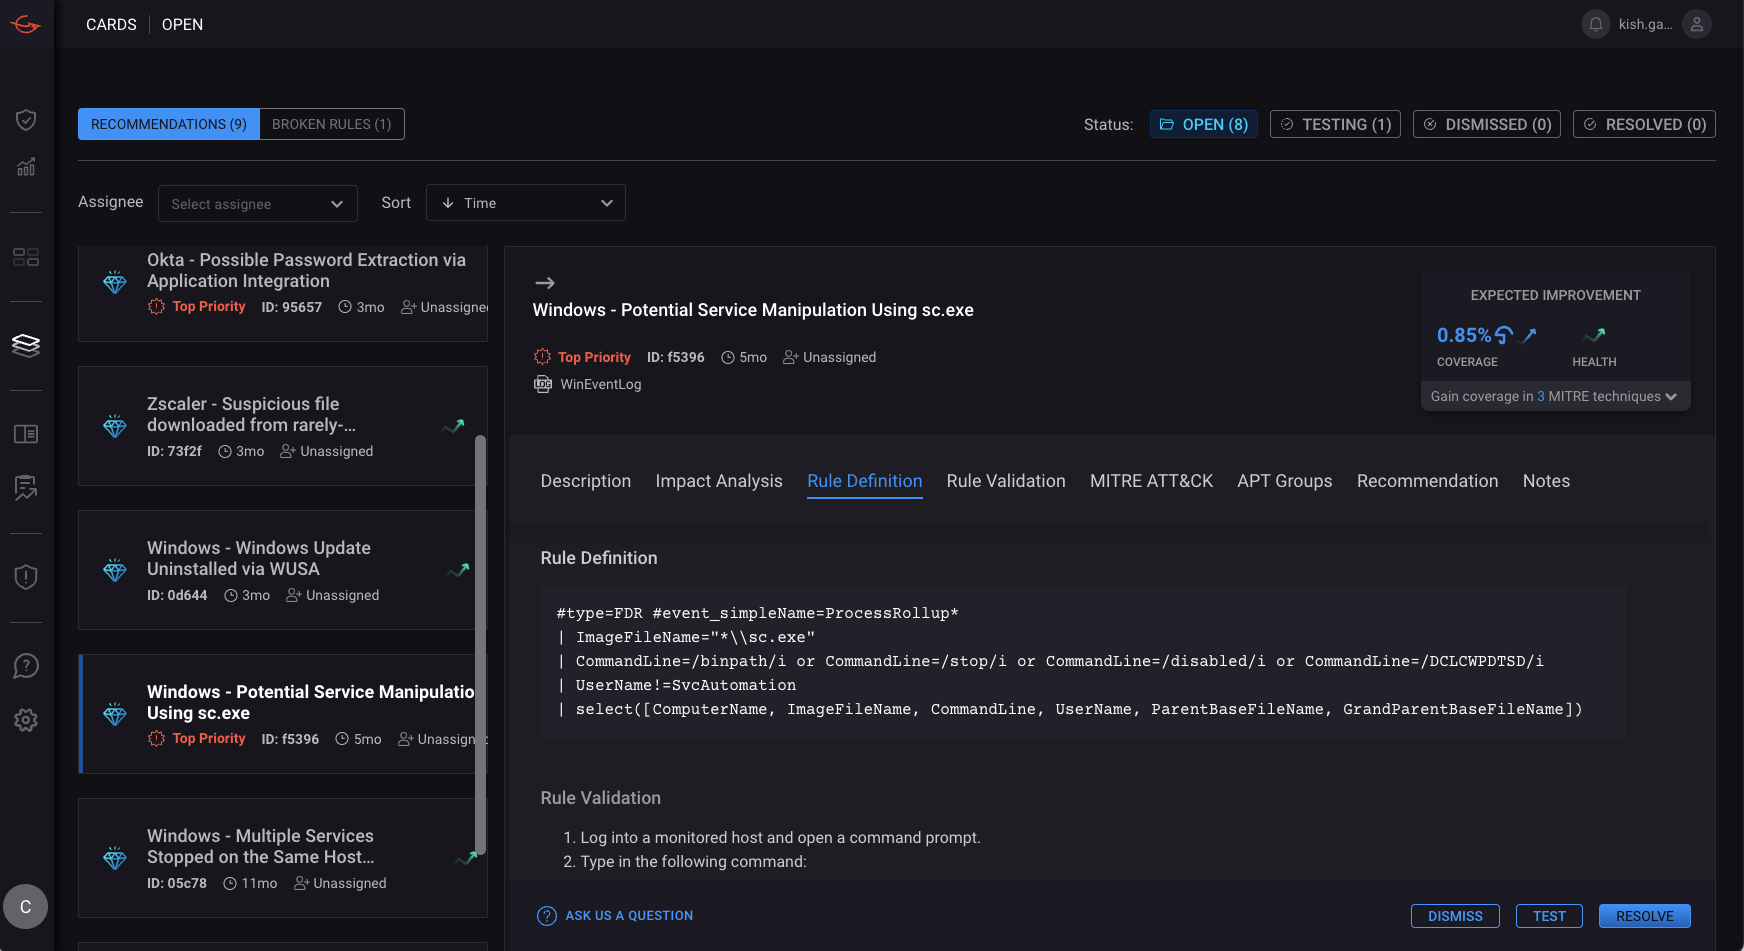Viewport: 1744px width, 951px height.
Task: Open the analytics chart icon in sidebar
Action: pos(26,167)
